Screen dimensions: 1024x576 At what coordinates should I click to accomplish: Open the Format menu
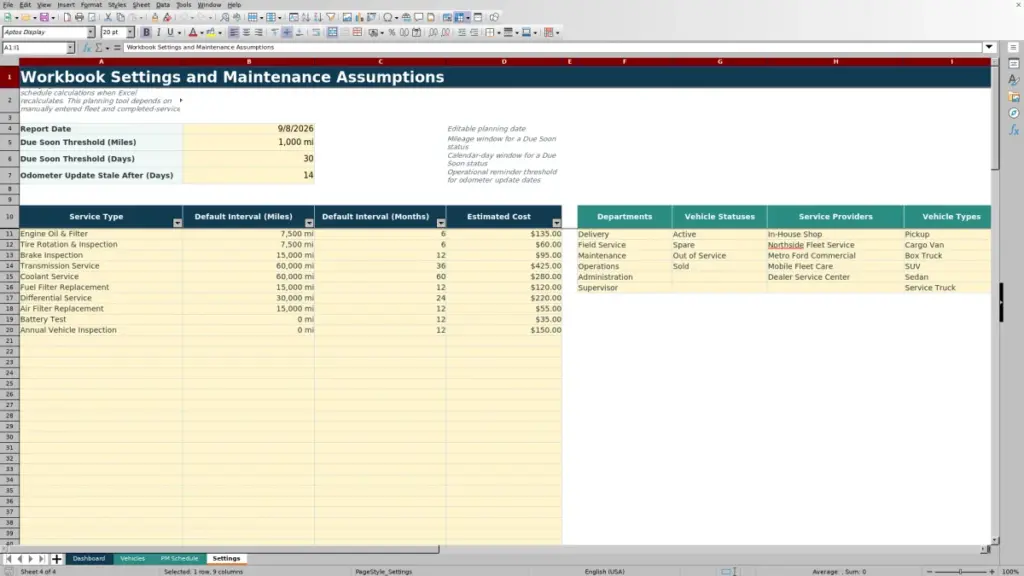click(x=91, y=5)
